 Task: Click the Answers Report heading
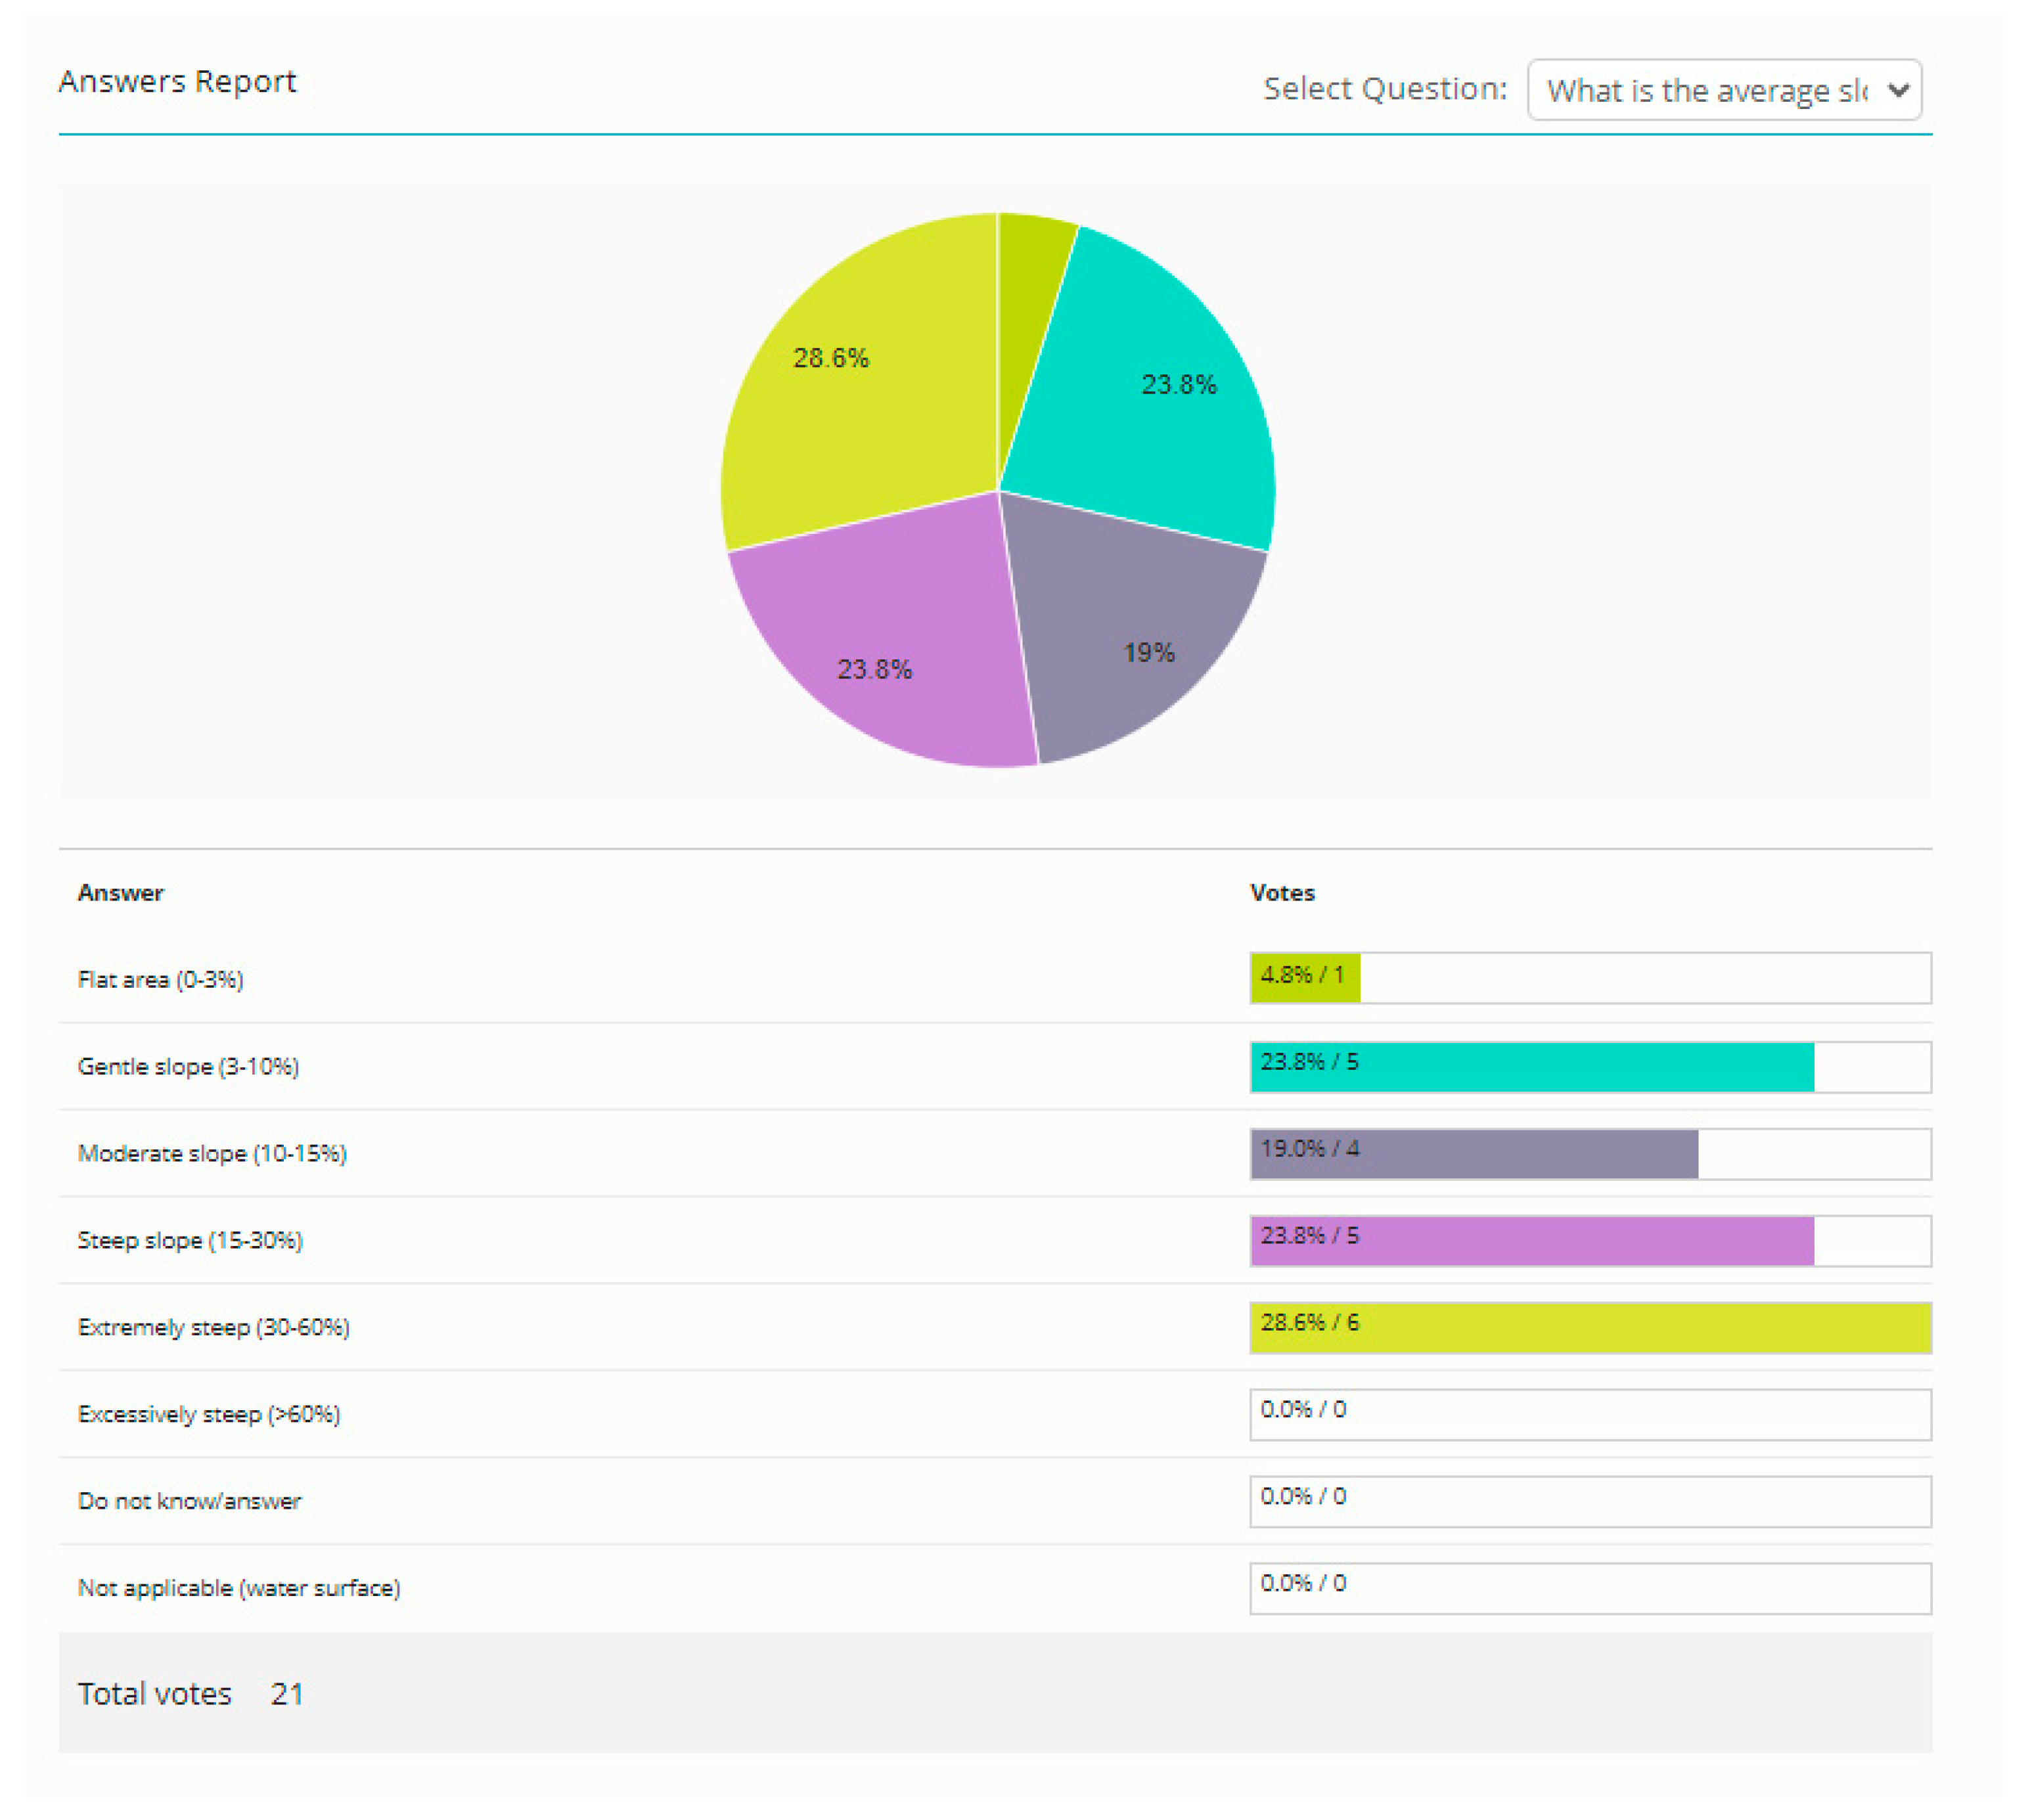177,81
